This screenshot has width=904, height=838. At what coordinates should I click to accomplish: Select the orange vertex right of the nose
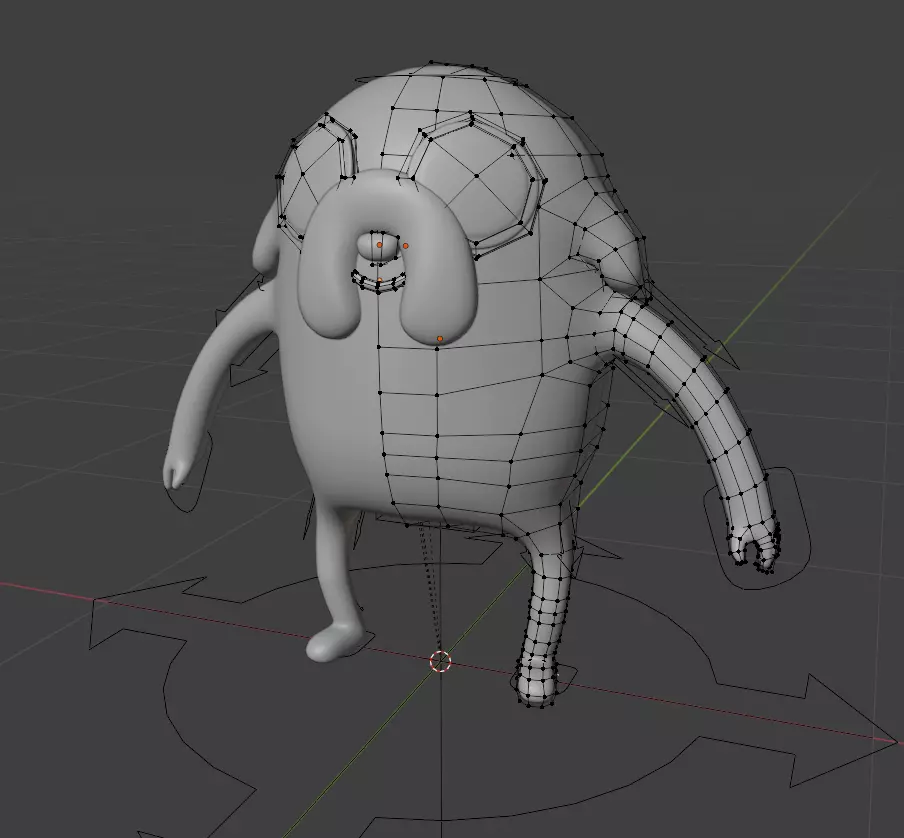click(405, 246)
